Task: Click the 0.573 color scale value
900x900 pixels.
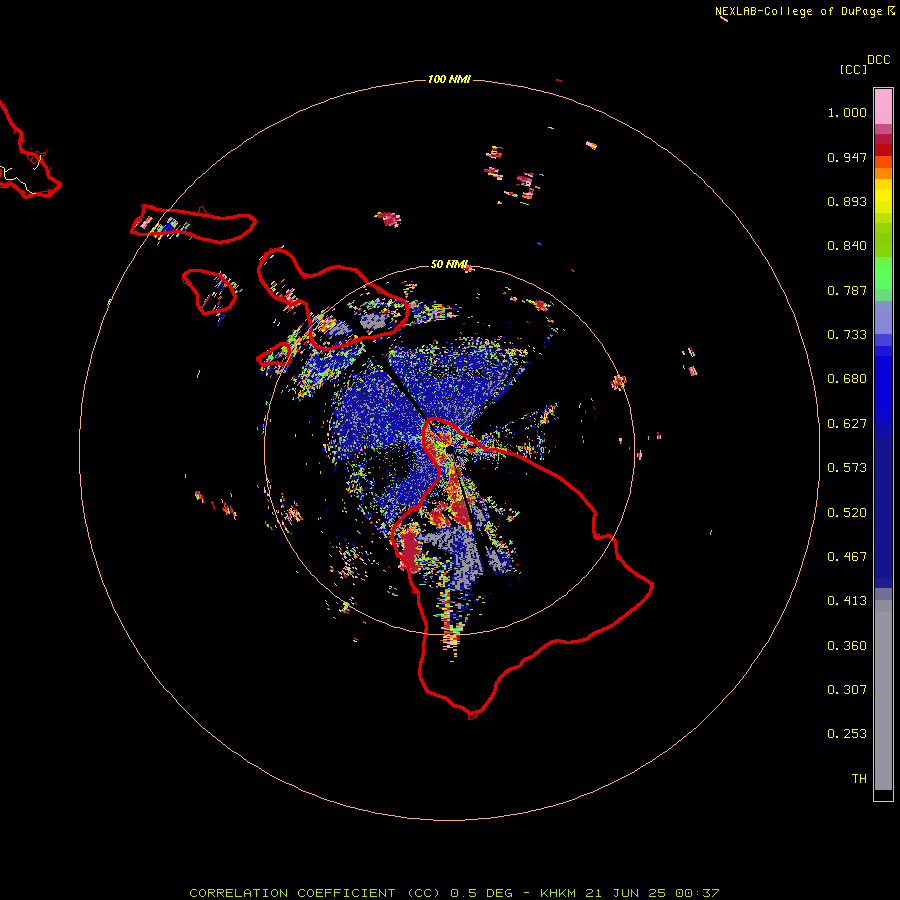Action: coord(847,468)
